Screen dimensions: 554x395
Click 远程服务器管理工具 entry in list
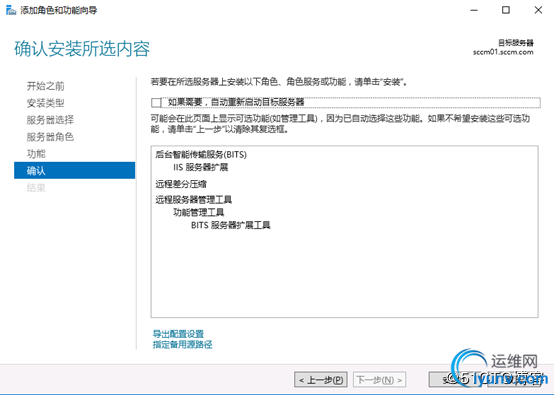[x=194, y=200]
